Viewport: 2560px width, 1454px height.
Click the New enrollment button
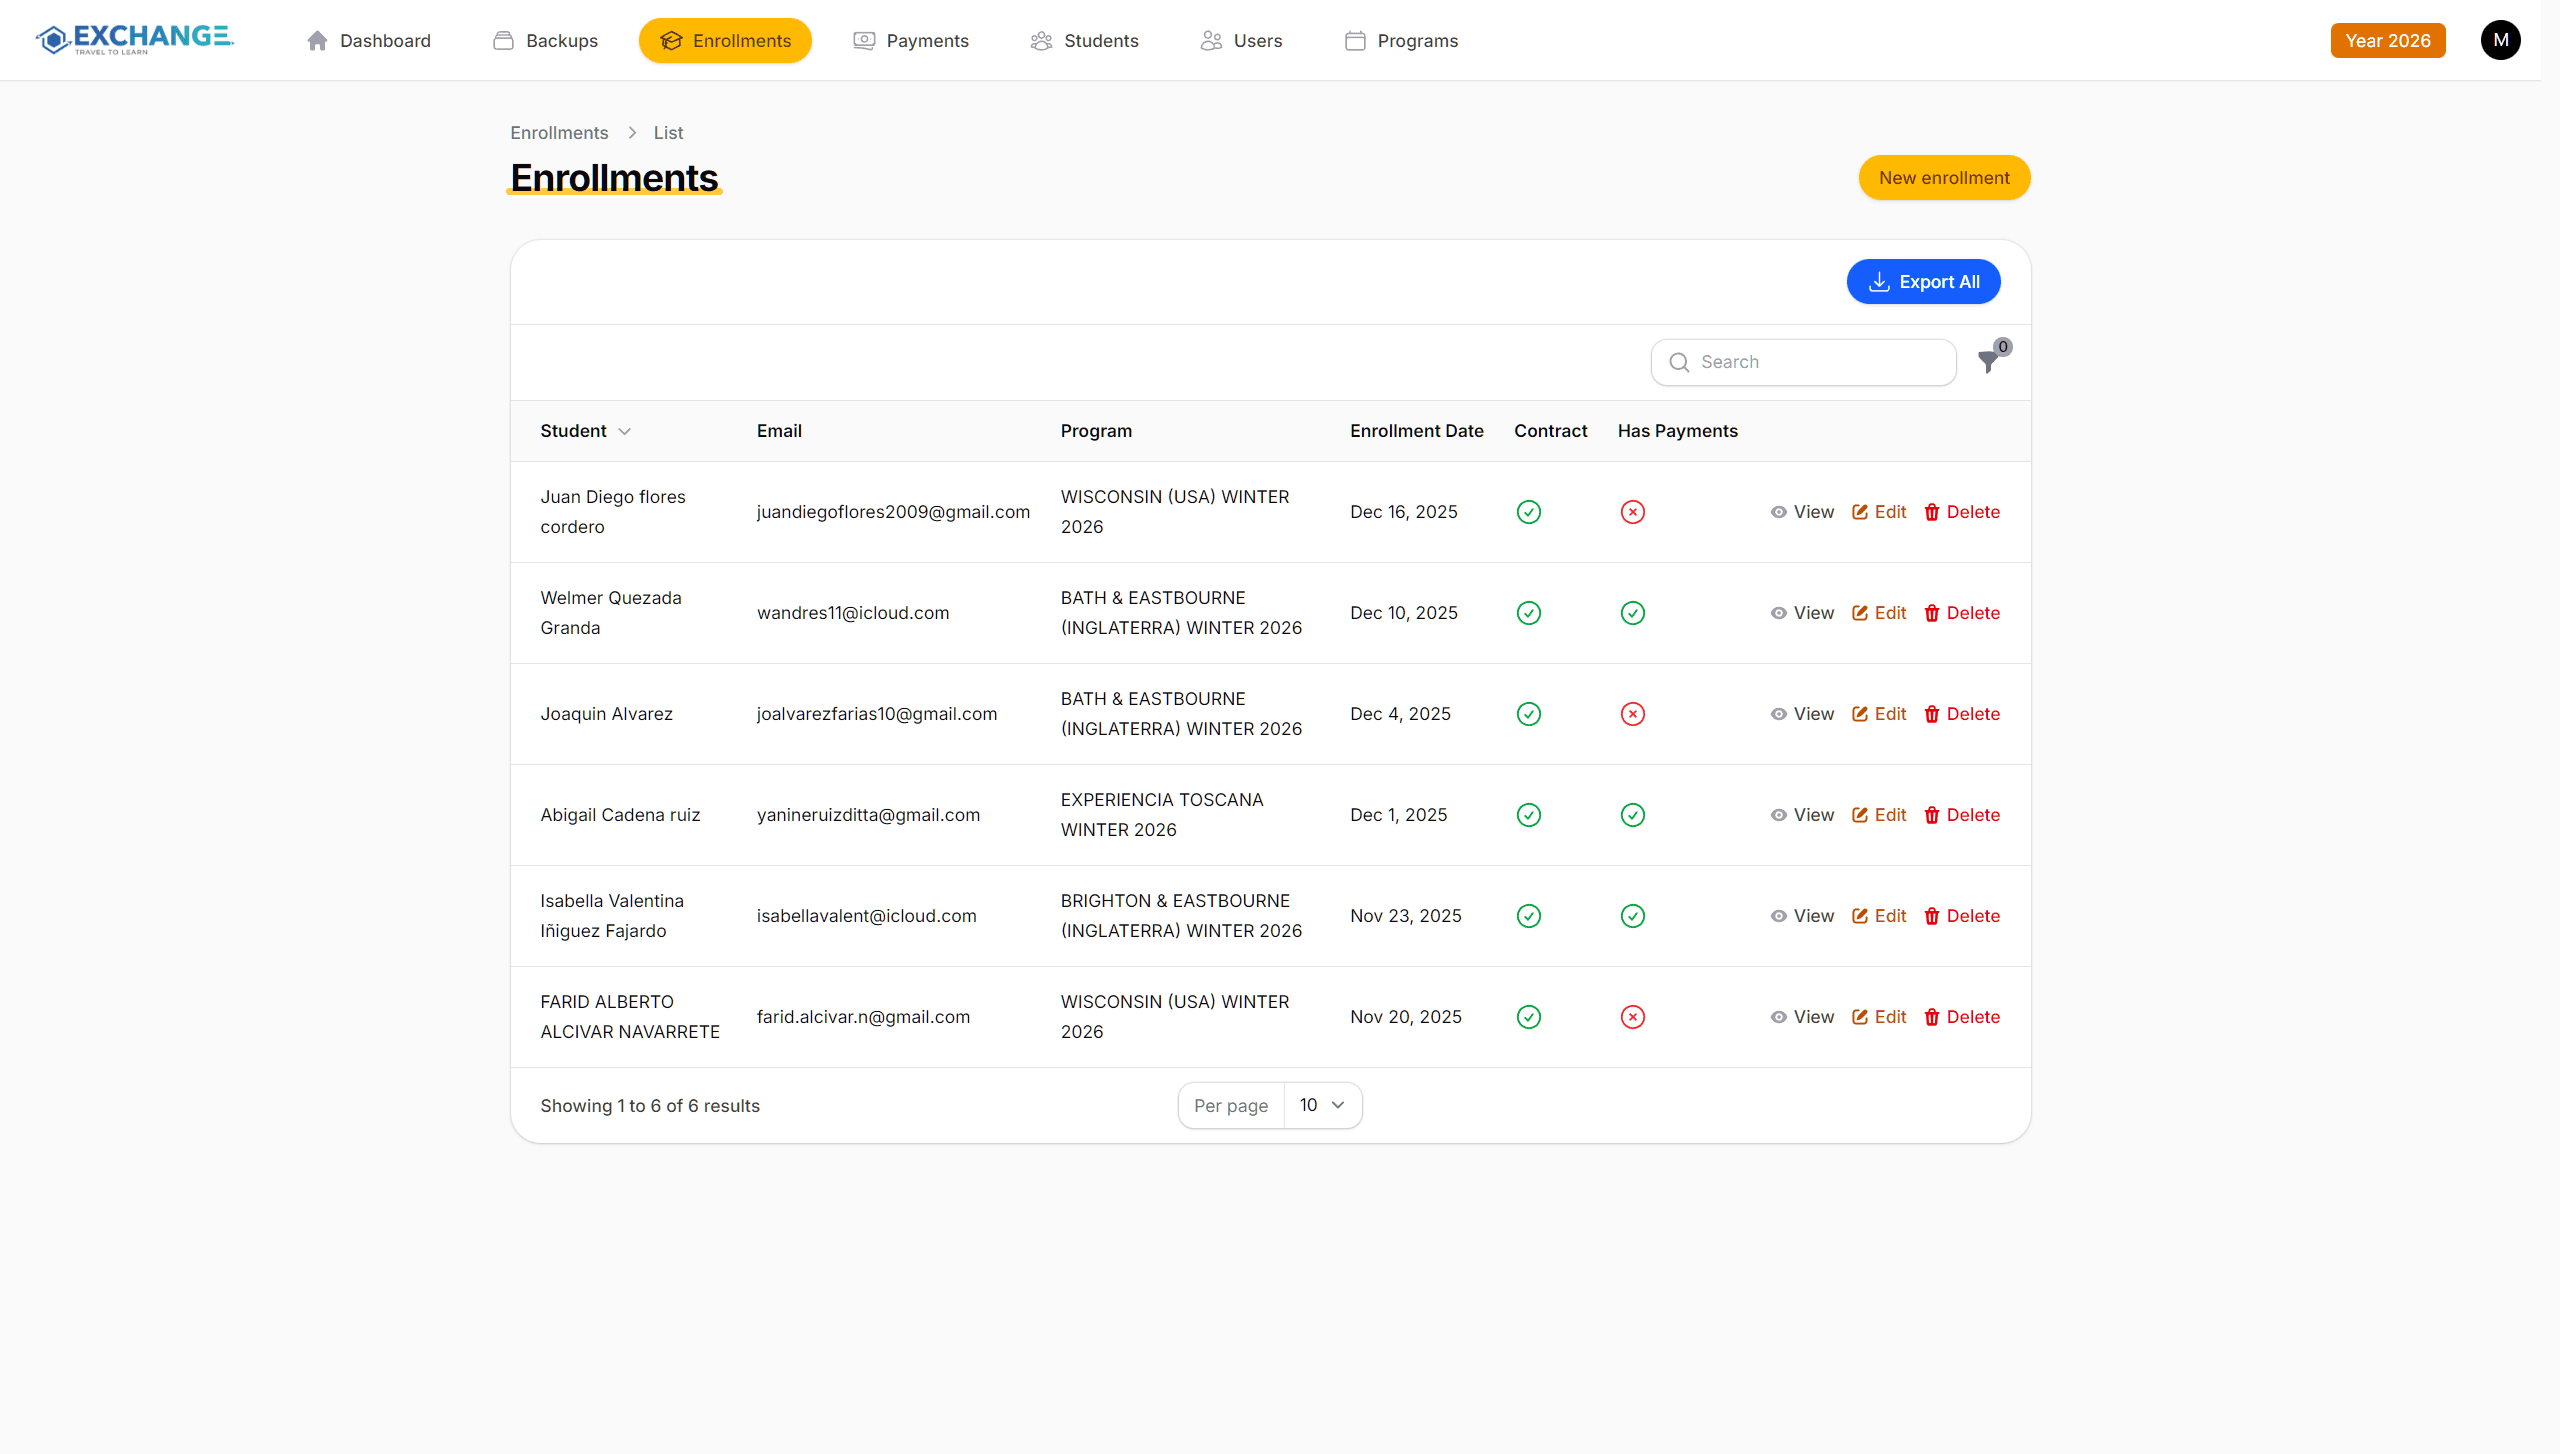click(1943, 177)
